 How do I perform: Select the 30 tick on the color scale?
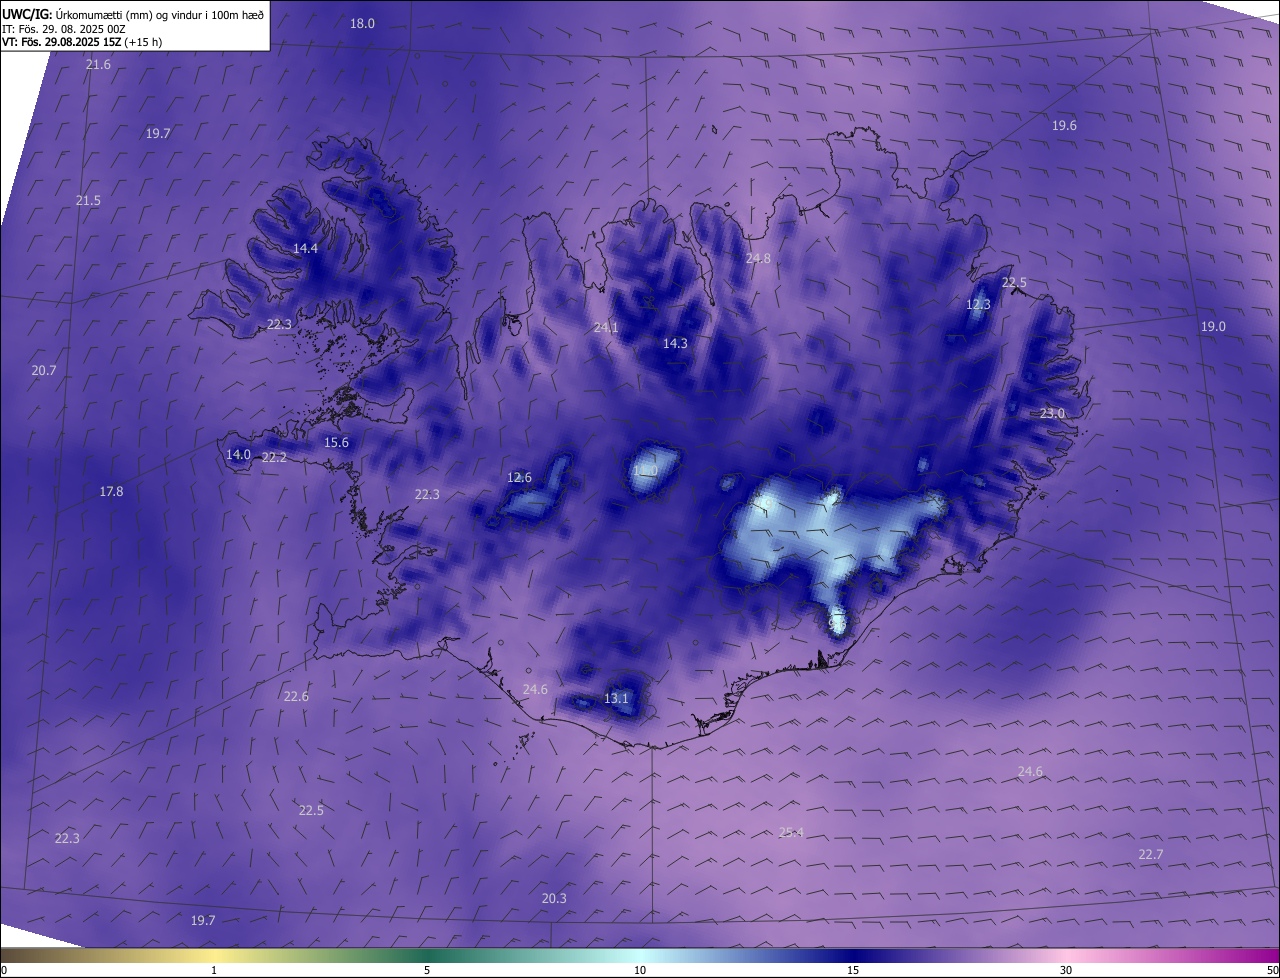tap(1066, 970)
